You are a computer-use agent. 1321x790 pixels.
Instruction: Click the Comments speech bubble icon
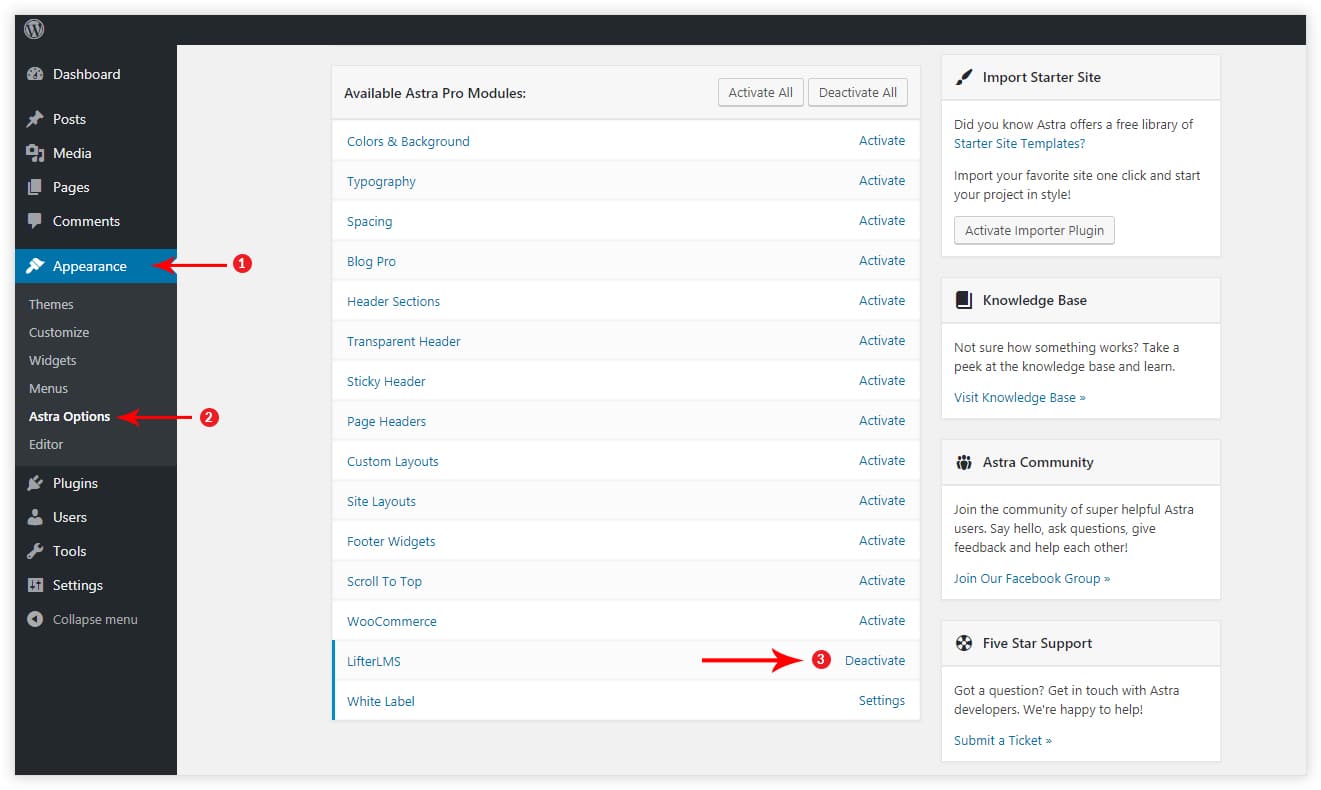(35, 221)
